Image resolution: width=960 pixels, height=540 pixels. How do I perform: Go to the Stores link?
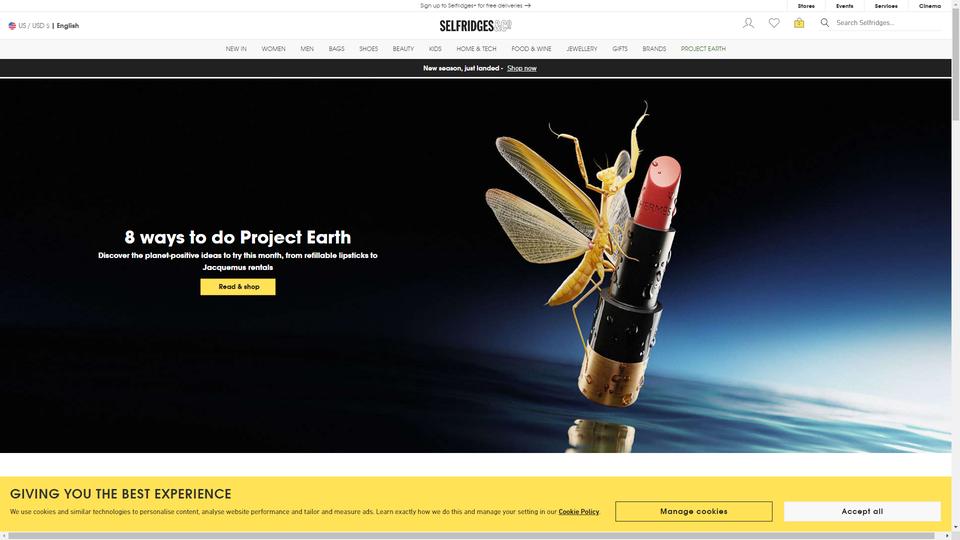pyautogui.click(x=806, y=6)
